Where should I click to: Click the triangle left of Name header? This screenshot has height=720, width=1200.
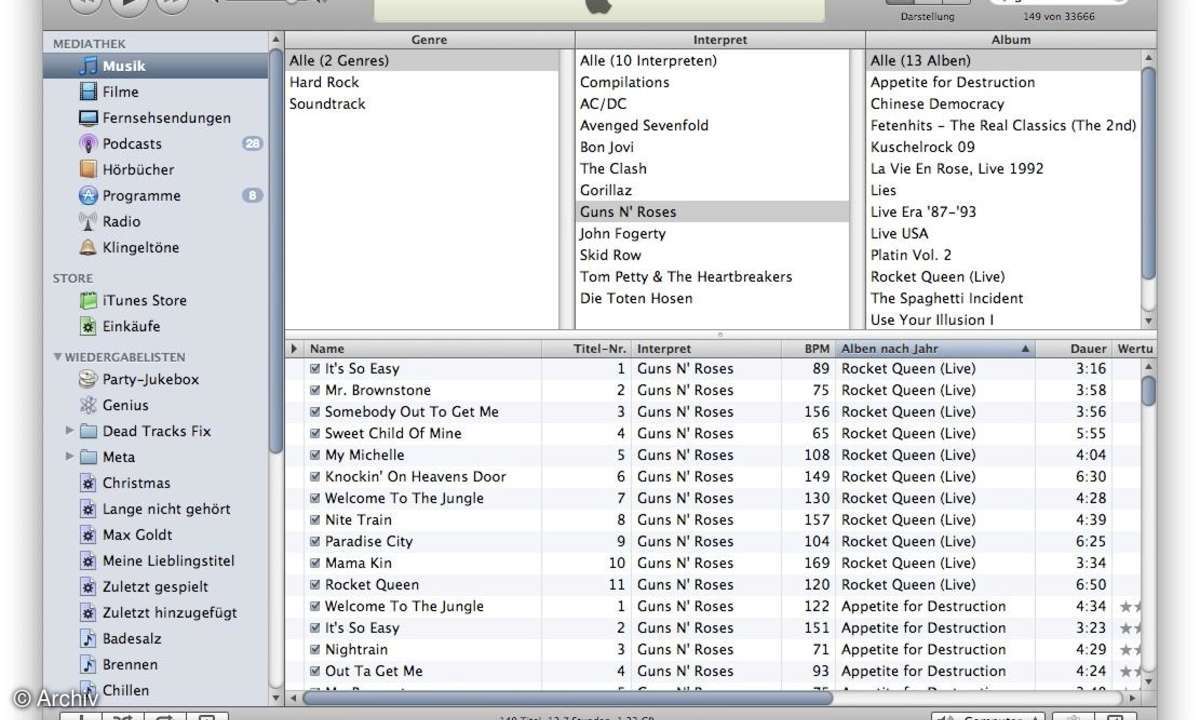tap(294, 349)
